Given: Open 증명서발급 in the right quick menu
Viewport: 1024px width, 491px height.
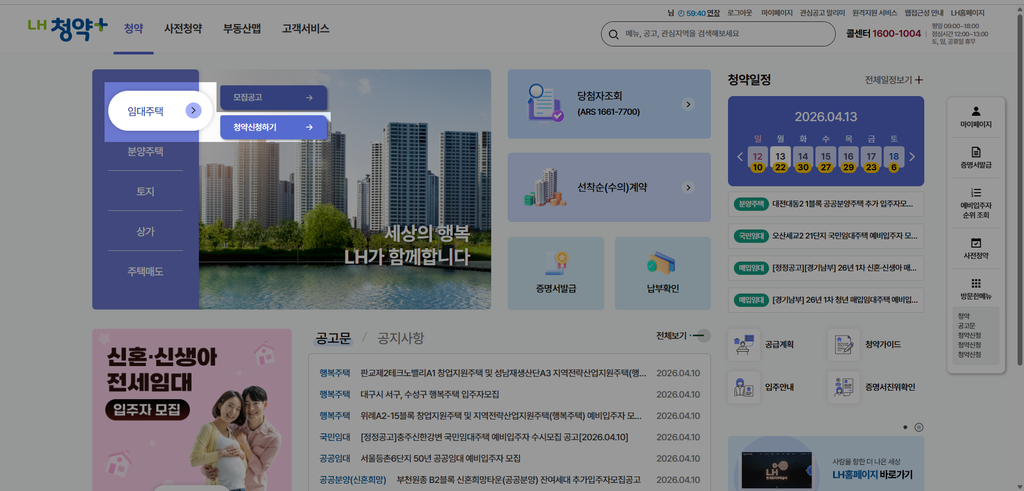Looking at the screenshot, I should (976, 157).
